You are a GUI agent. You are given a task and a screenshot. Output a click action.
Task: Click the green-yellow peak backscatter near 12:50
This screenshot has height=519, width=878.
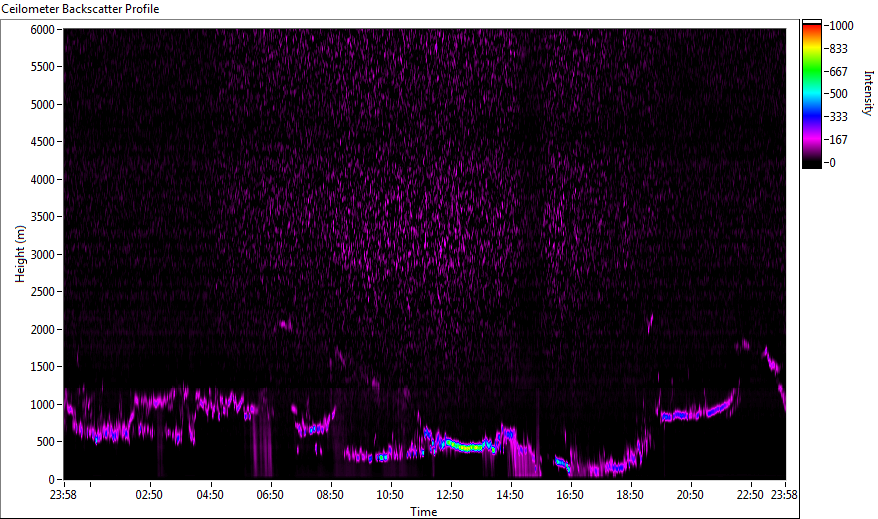(x=464, y=446)
